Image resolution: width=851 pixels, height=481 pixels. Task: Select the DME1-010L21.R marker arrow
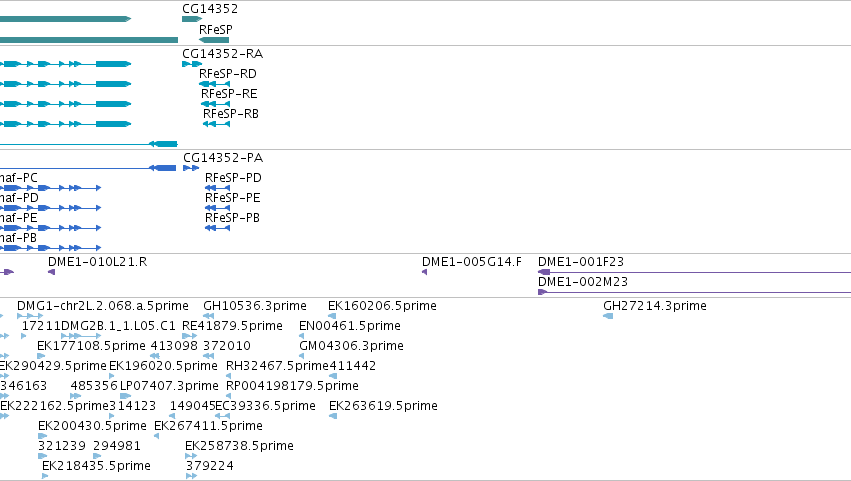pos(52,272)
